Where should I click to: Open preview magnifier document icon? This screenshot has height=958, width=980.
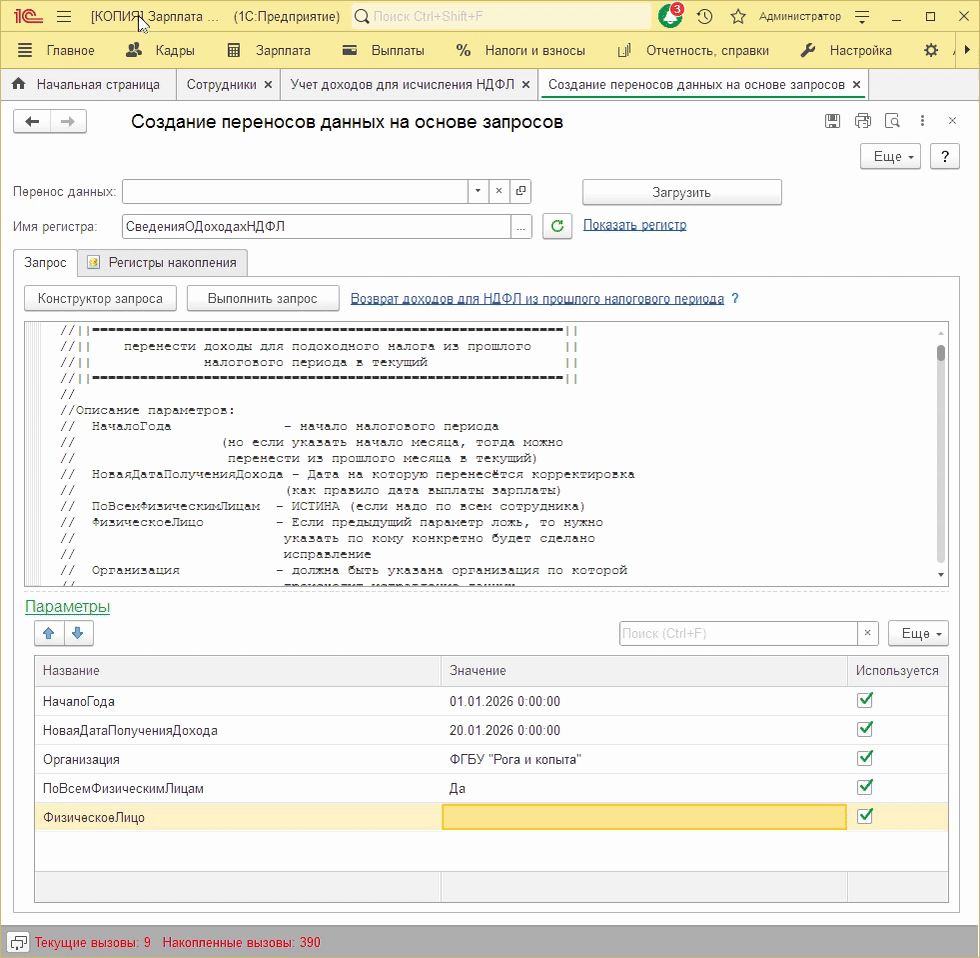coord(892,121)
